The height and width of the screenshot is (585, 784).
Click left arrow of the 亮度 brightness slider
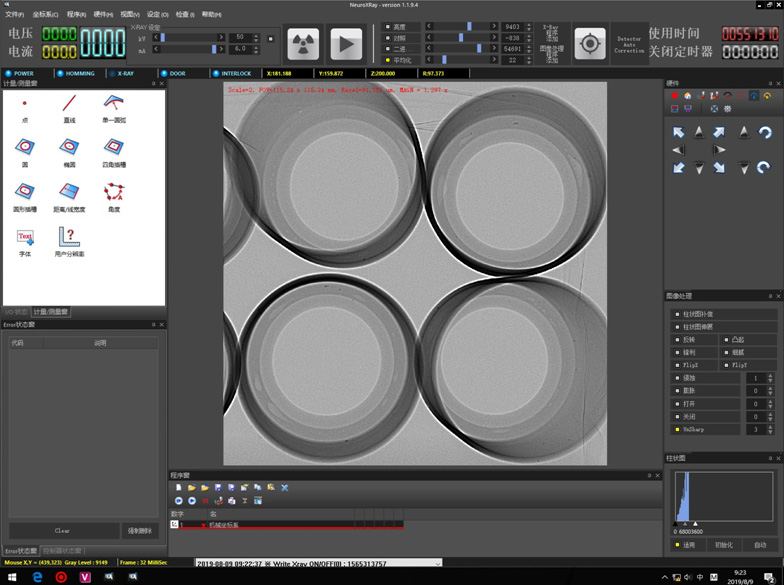pos(429,26)
